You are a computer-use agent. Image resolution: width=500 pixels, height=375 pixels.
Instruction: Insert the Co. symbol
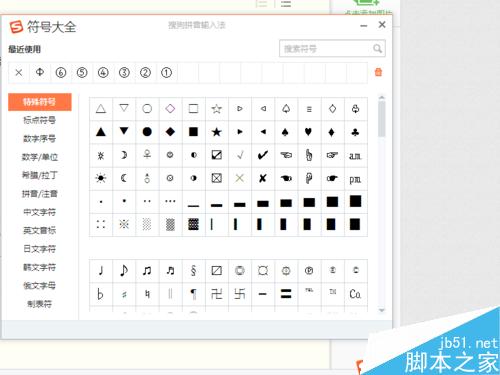(x=355, y=294)
